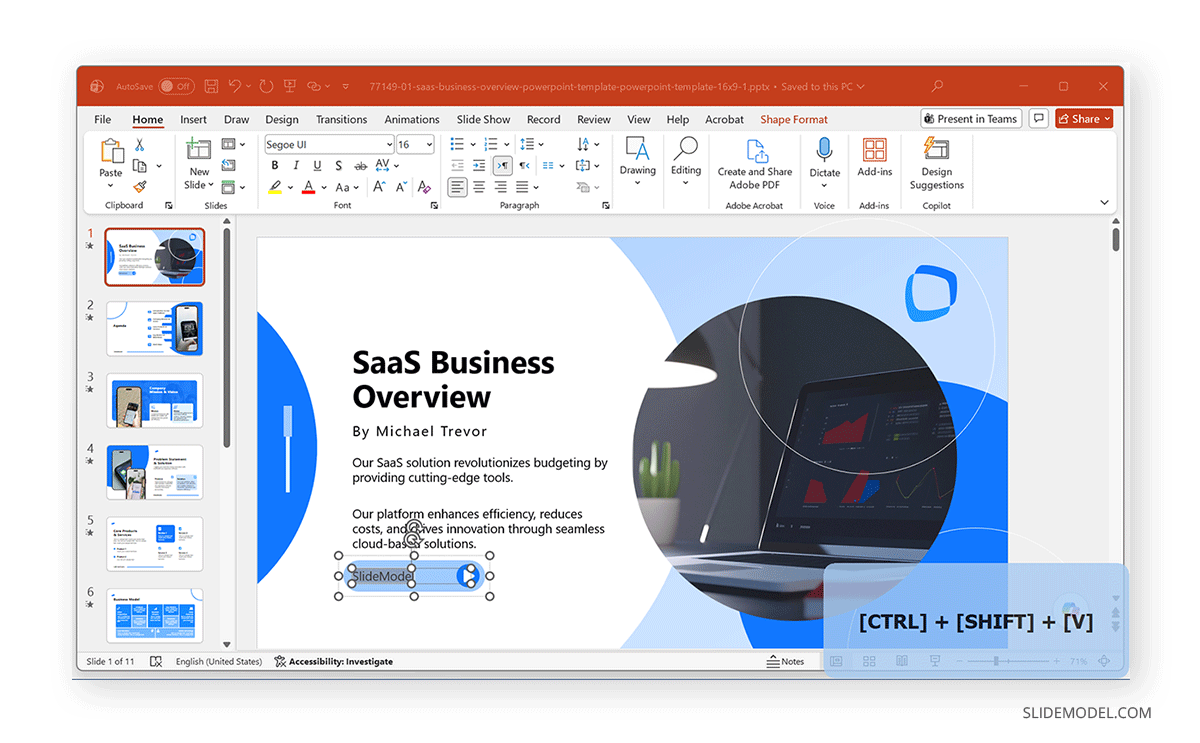1200x743 pixels.
Task: Open the Shape Format tab
Action: click(794, 119)
